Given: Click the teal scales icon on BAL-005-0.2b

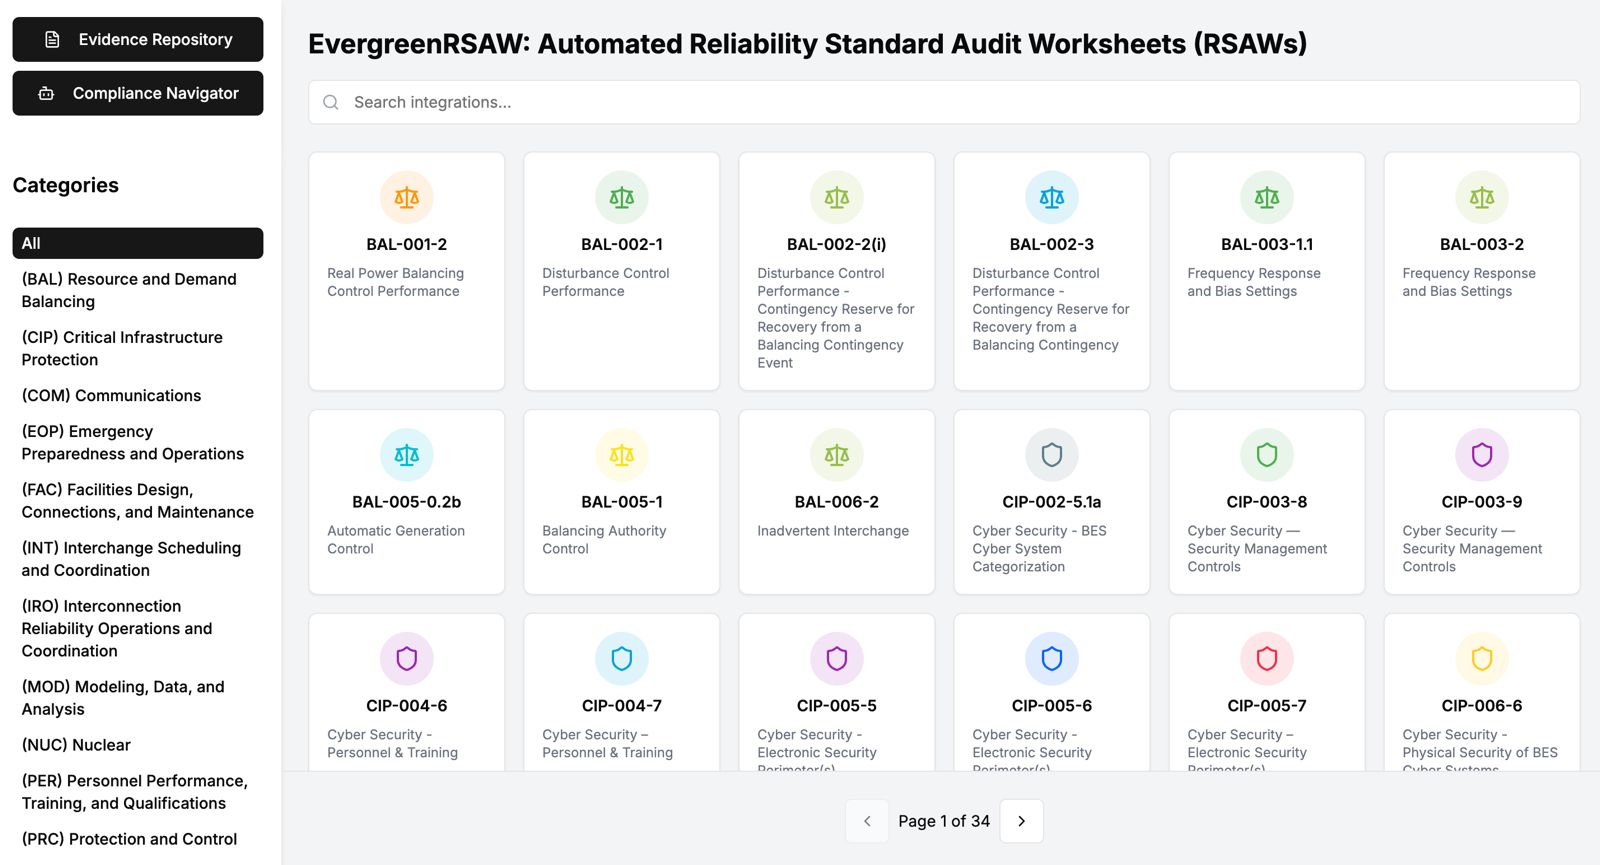Looking at the screenshot, I should pos(406,455).
